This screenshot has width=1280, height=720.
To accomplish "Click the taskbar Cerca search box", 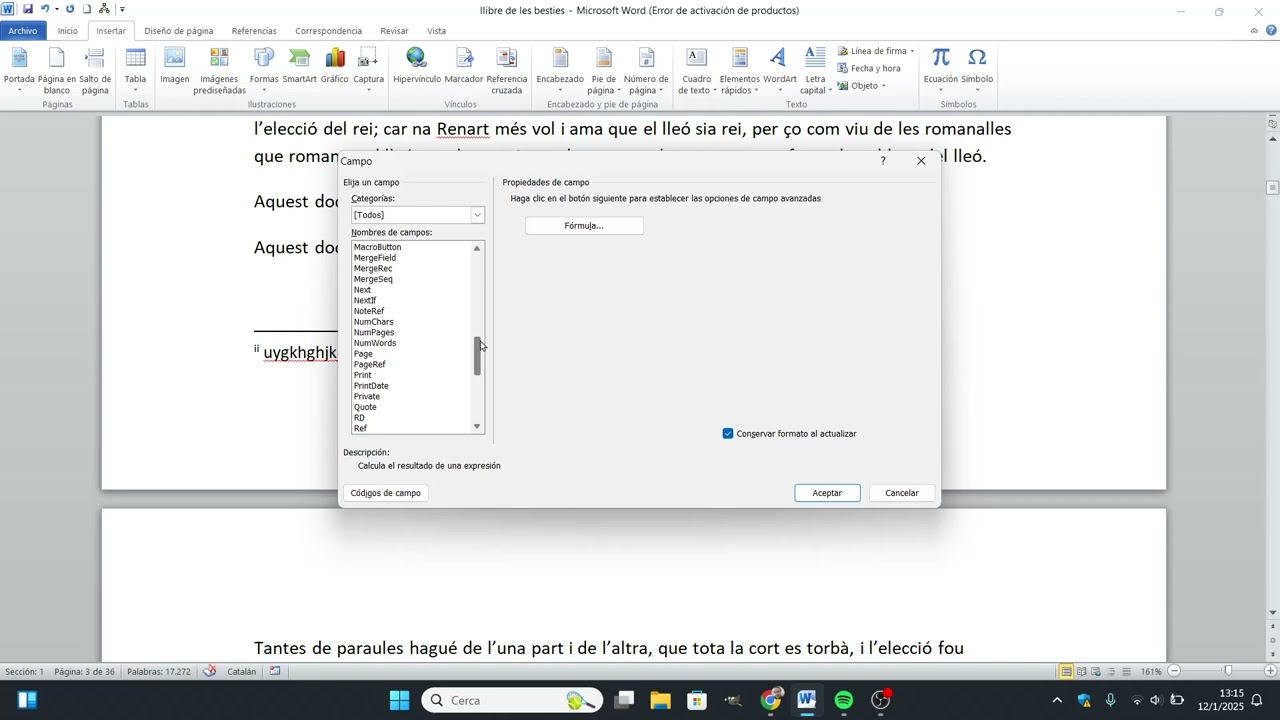I will pyautogui.click(x=512, y=700).
